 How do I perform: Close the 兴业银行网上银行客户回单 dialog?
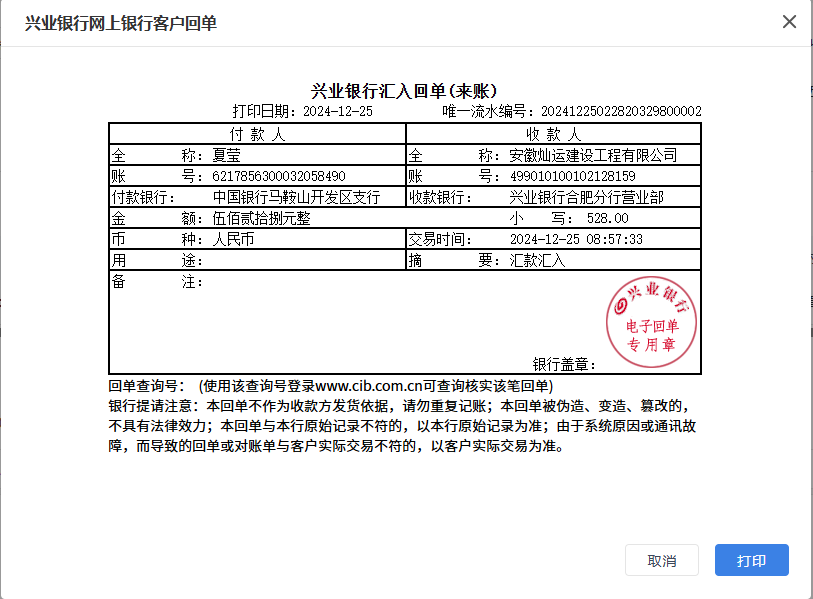pos(789,22)
